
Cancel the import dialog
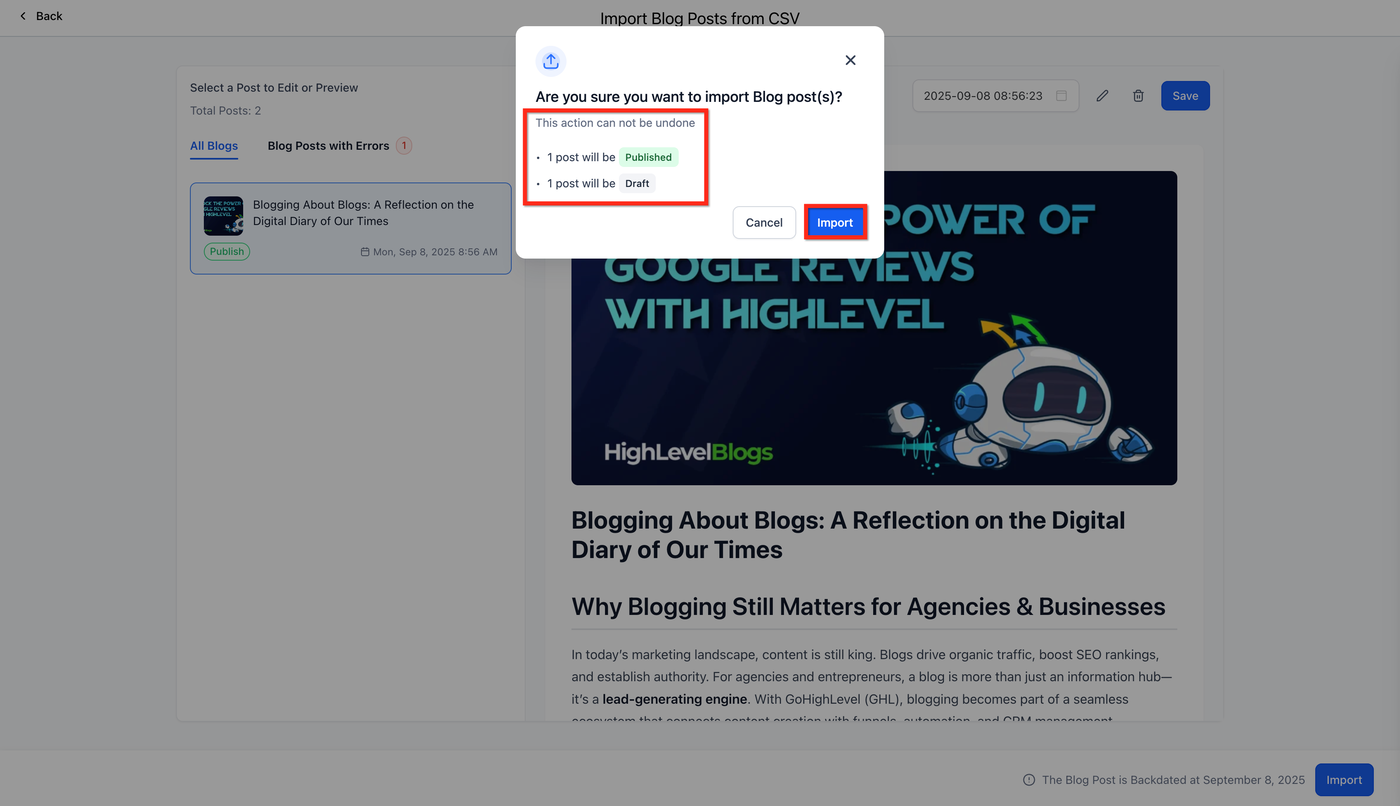coord(764,223)
